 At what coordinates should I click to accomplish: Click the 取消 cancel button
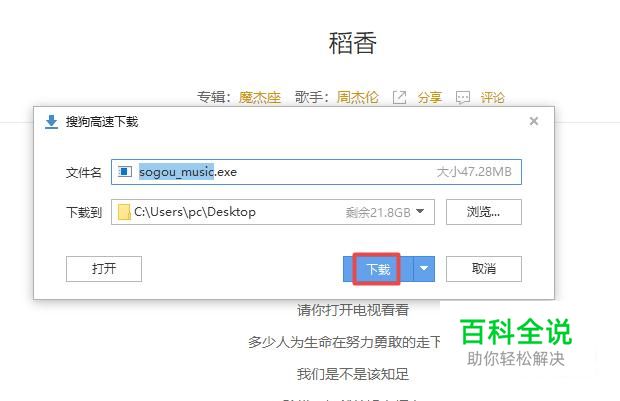click(484, 269)
